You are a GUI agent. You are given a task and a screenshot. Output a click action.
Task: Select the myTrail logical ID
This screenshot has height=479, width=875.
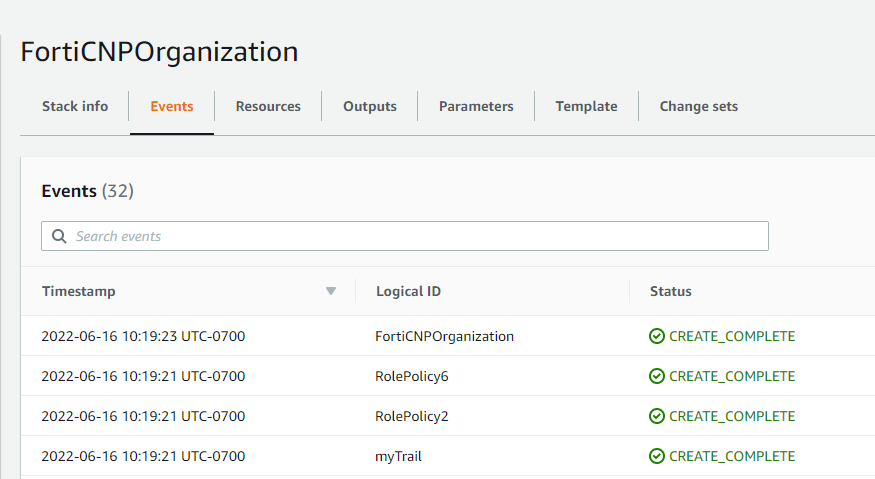(x=398, y=456)
